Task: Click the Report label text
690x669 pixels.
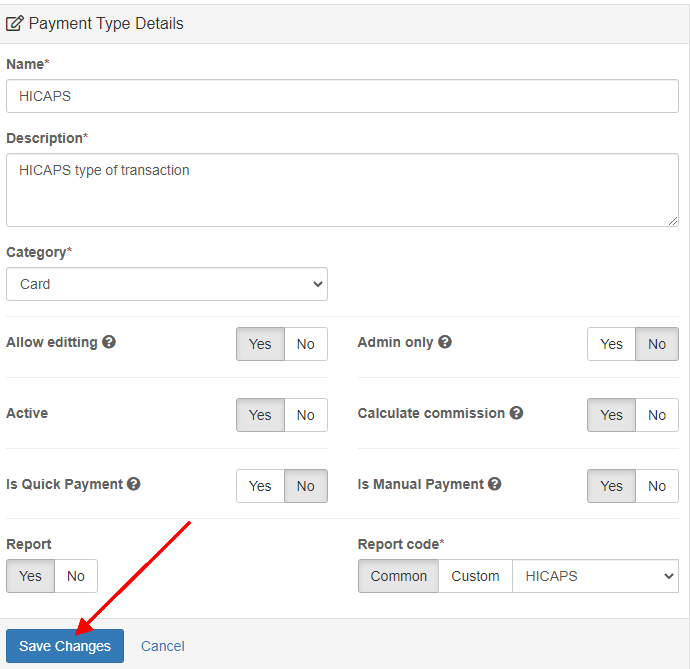Action: tap(29, 544)
